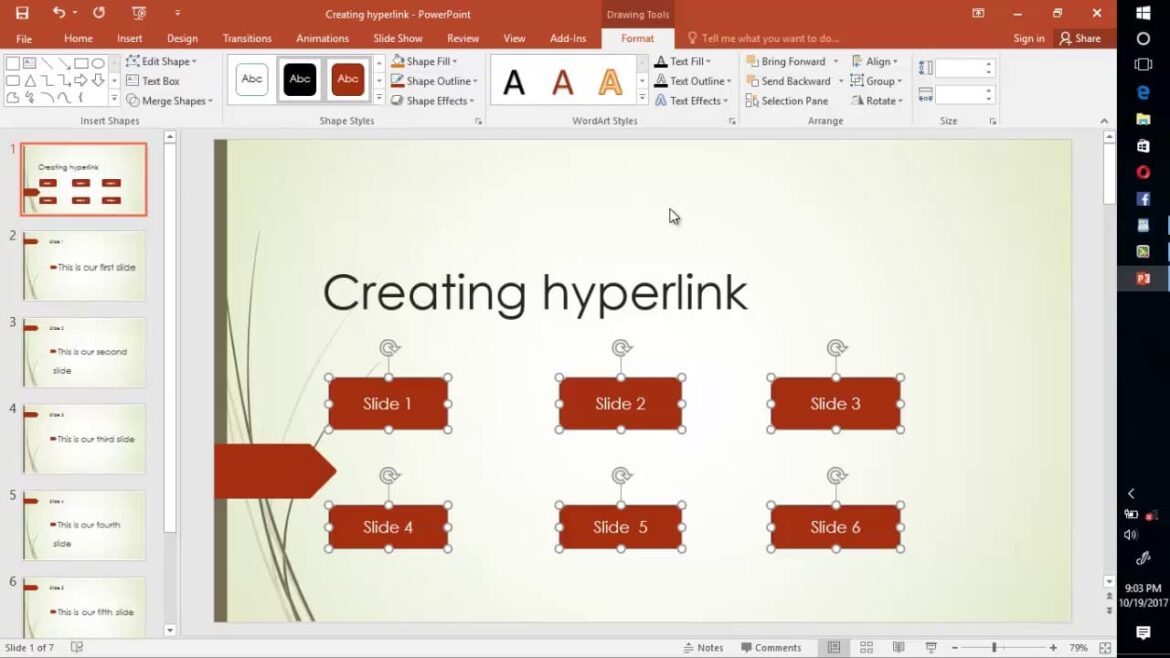Toggle the Notes pane
Screen dimensions: 1170x658
[x=703, y=647]
